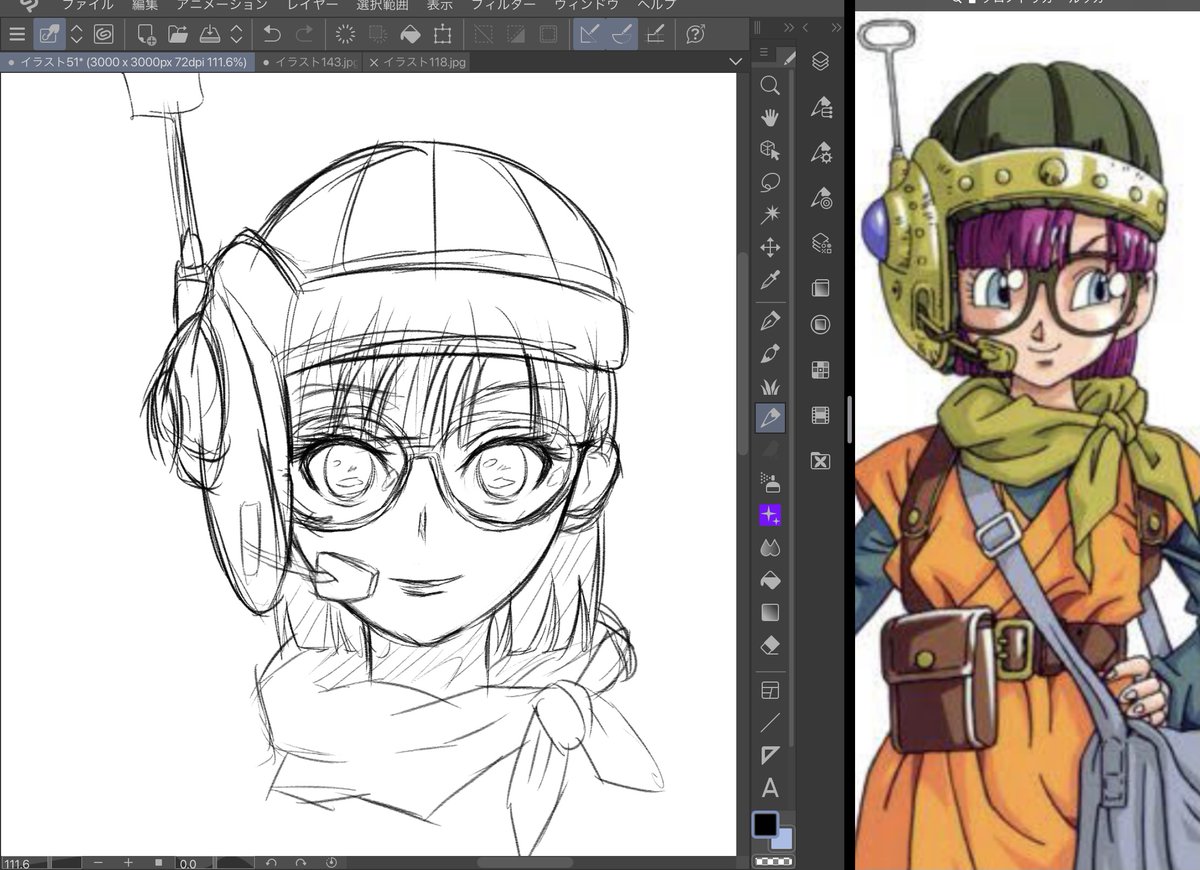1200x870 pixels.
Task: Select the Eyedropper tool
Action: (x=770, y=280)
